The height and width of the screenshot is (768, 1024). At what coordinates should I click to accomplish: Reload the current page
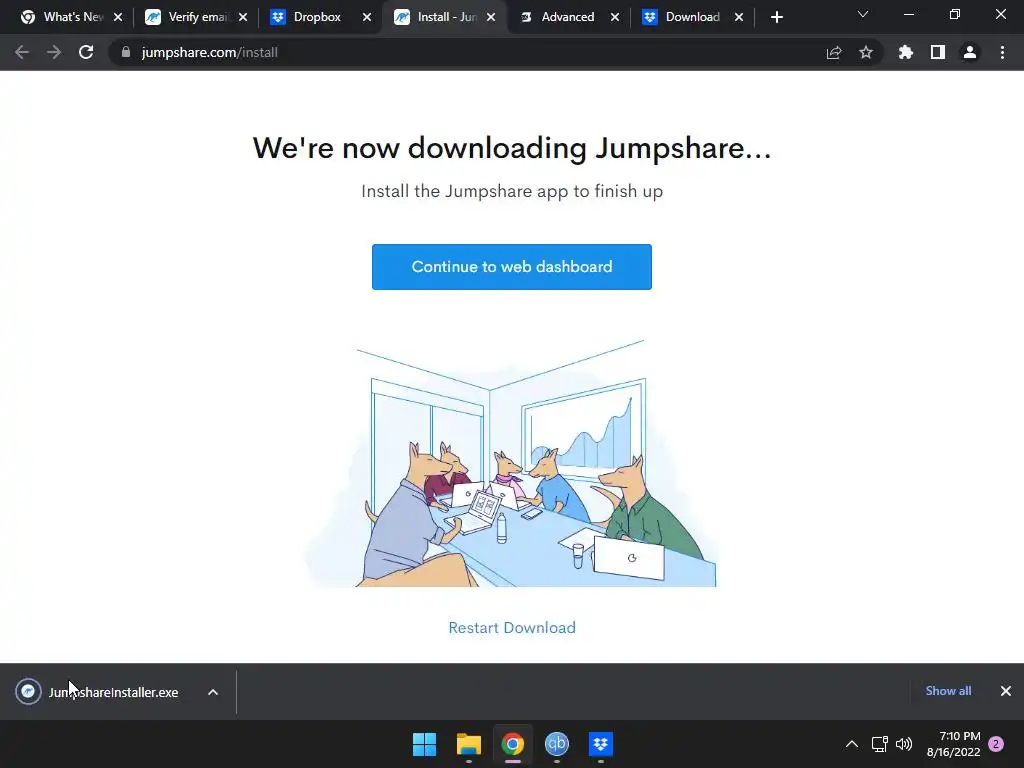pyautogui.click(x=86, y=52)
